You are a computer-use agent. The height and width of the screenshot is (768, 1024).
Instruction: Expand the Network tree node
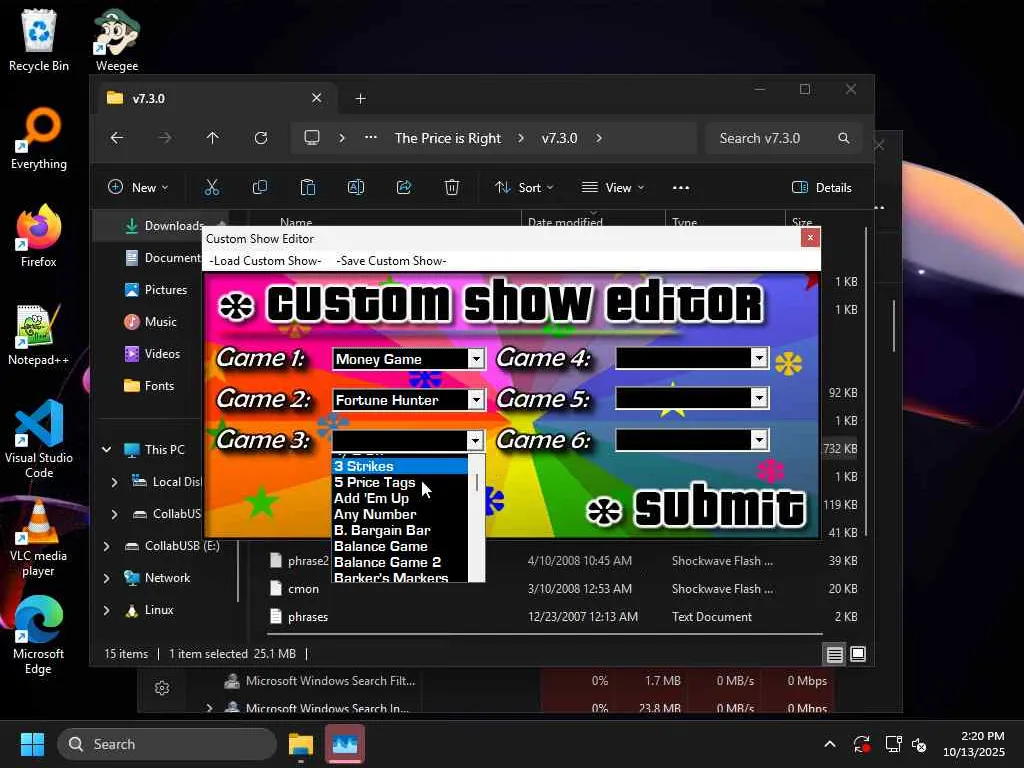tap(106, 578)
